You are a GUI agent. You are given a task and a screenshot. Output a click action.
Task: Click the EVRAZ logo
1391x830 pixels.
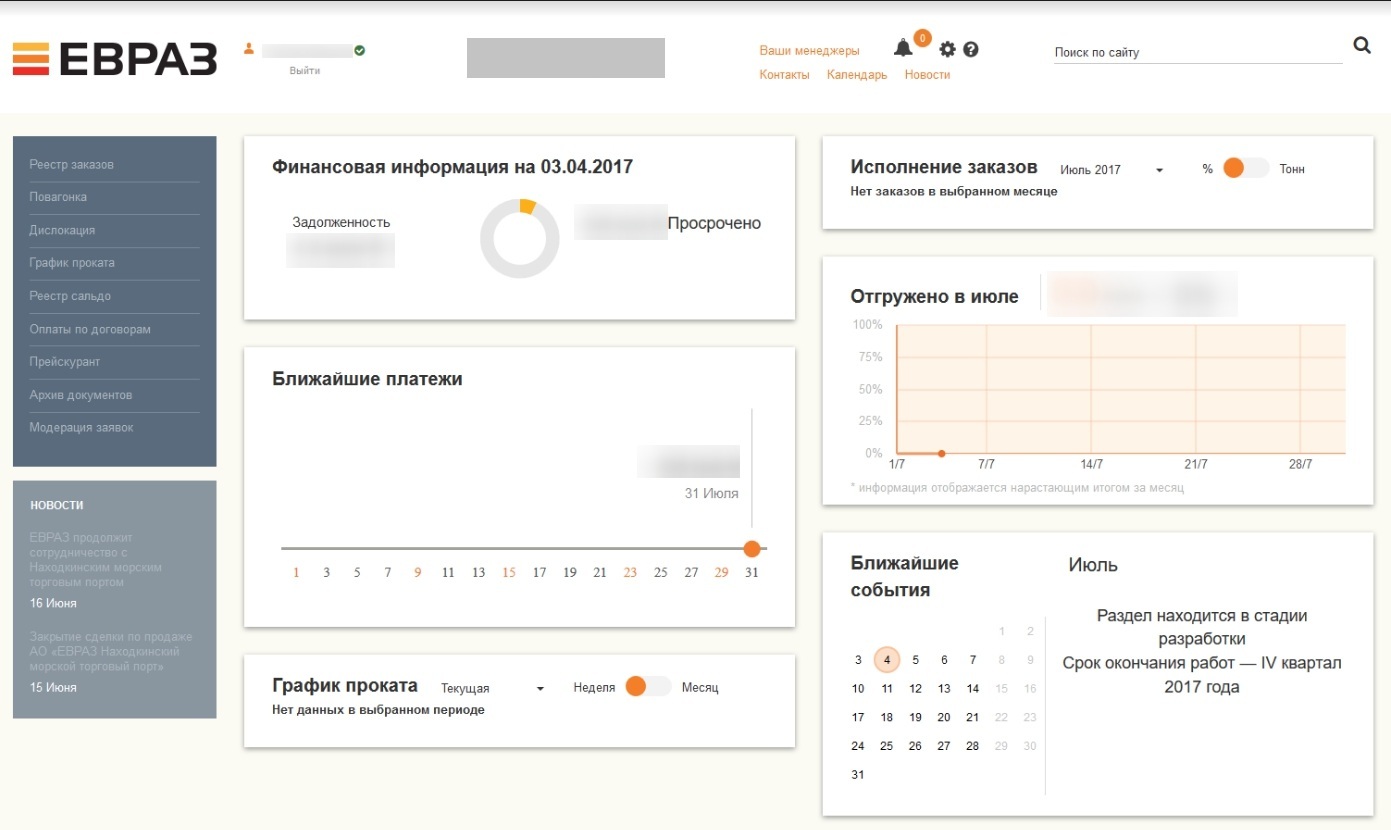tap(114, 59)
